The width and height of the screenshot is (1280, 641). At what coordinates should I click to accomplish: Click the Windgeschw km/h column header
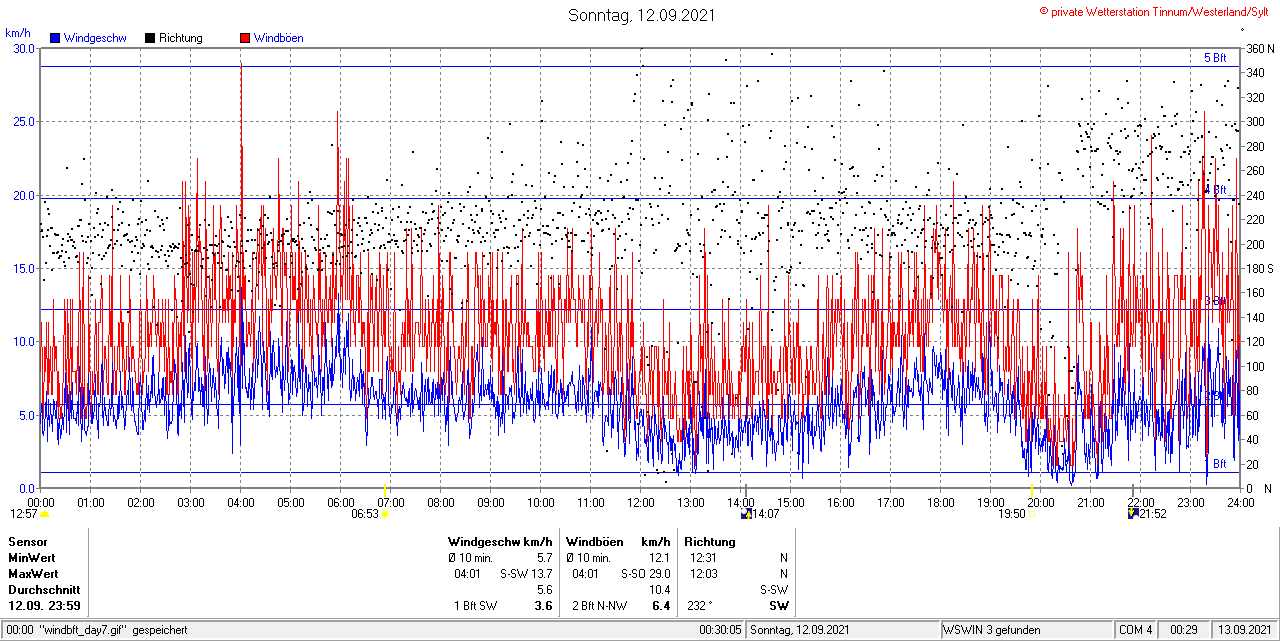(x=500, y=542)
